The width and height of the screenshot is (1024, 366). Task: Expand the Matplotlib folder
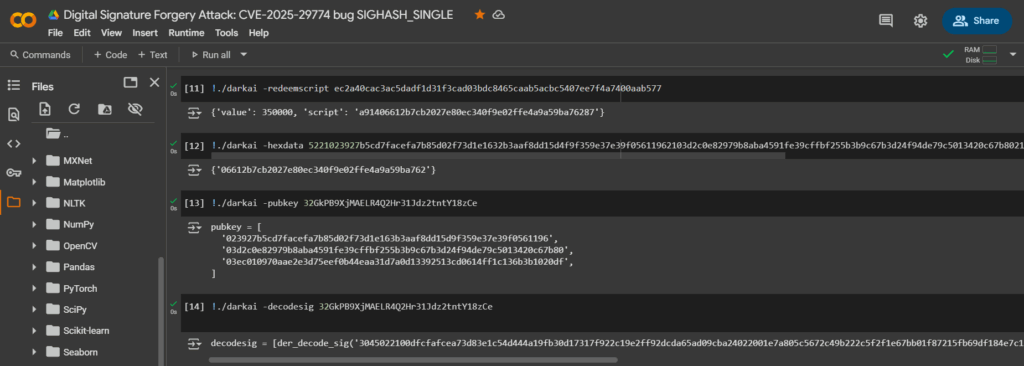pos(34,182)
